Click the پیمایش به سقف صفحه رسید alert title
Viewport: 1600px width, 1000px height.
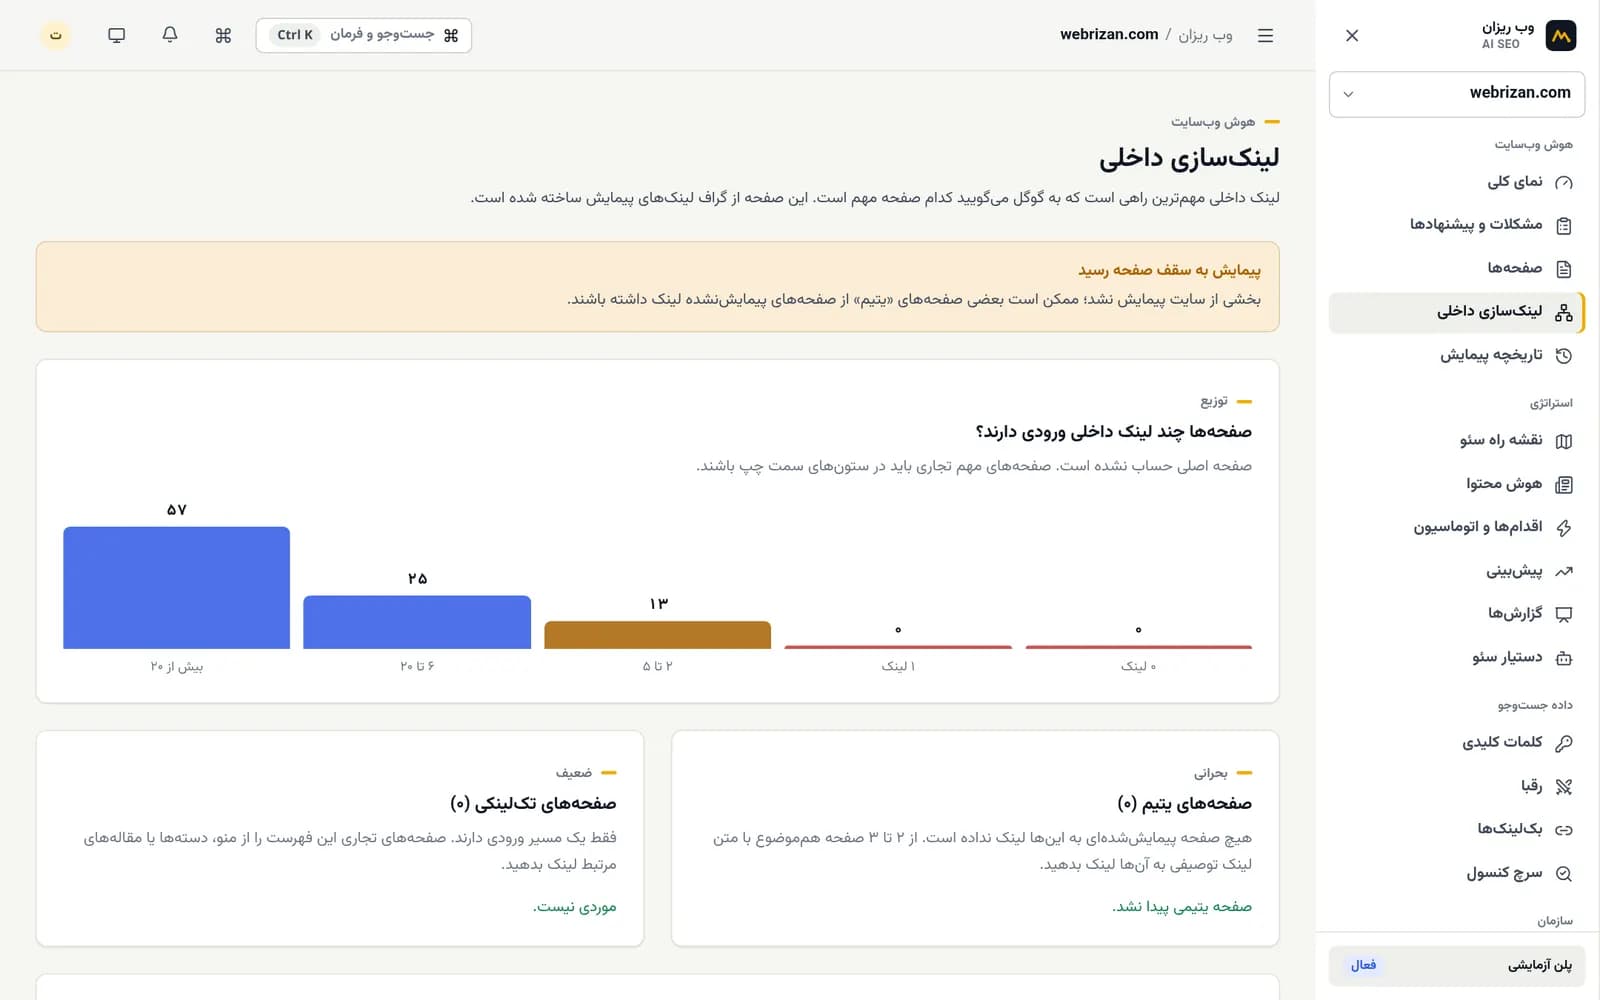pyautogui.click(x=1169, y=270)
